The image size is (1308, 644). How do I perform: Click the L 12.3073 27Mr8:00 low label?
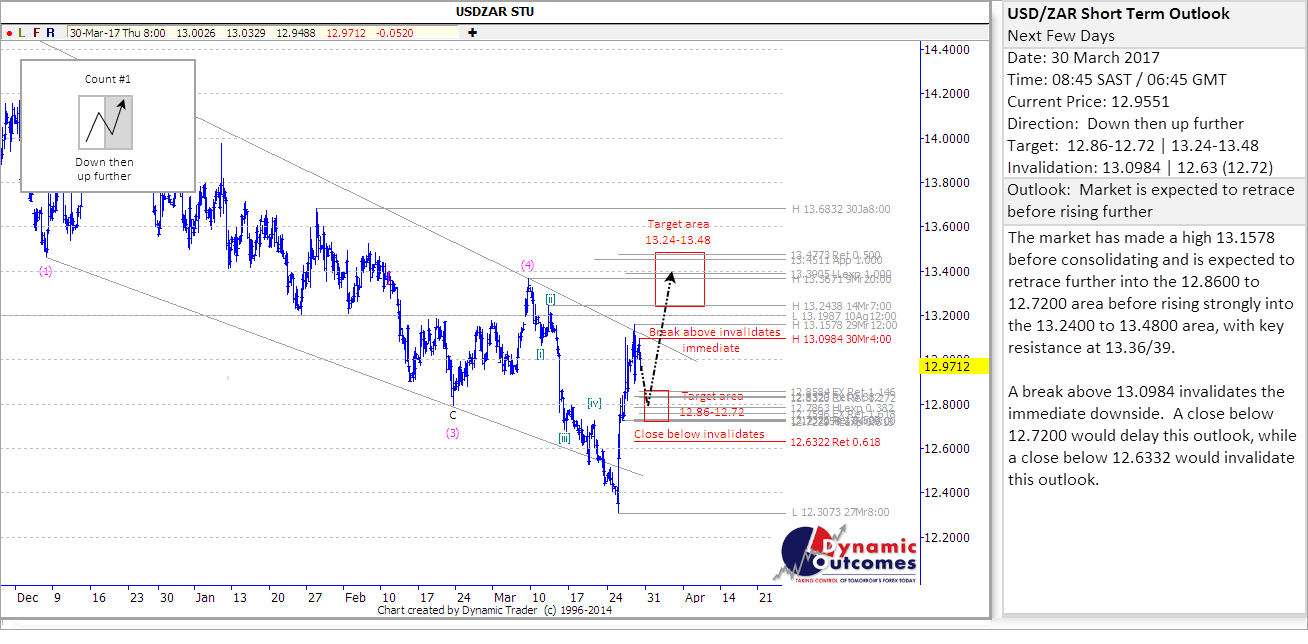(840, 512)
